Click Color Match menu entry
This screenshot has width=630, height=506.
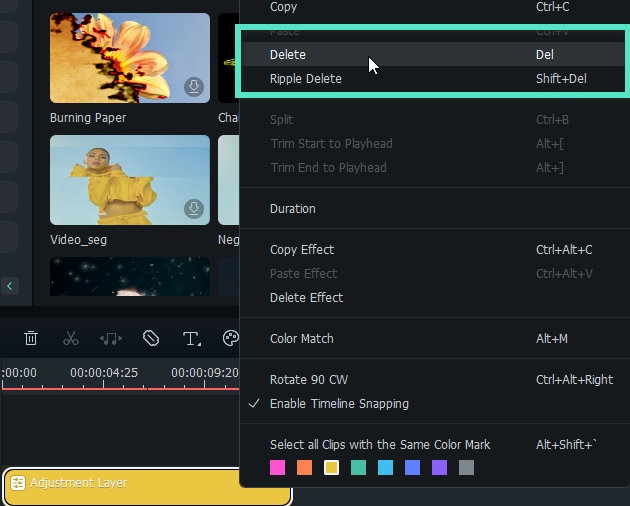pos(435,338)
